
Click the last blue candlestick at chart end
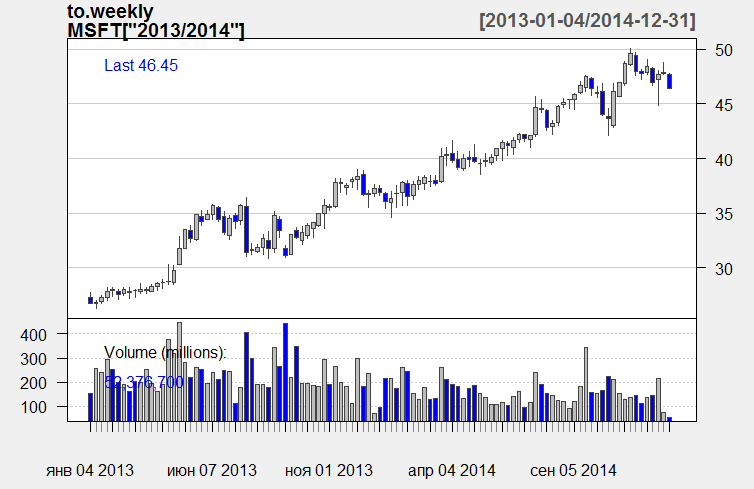click(x=669, y=81)
